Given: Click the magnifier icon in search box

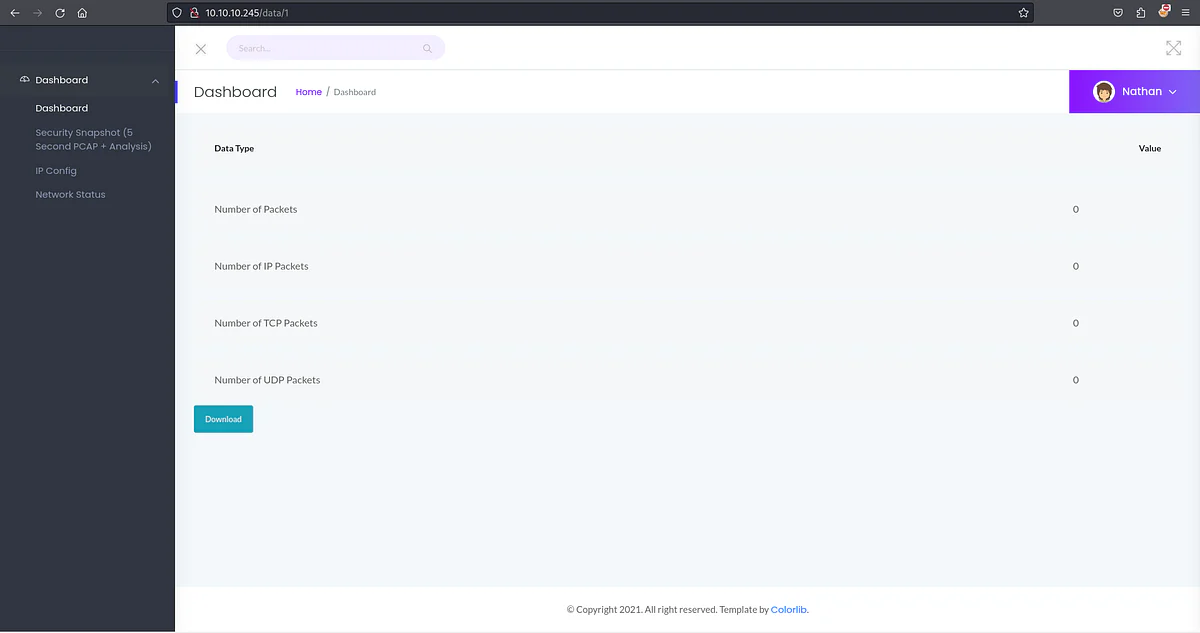Looking at the screenshot, I should pyautogui.click(x=427, y=48).
